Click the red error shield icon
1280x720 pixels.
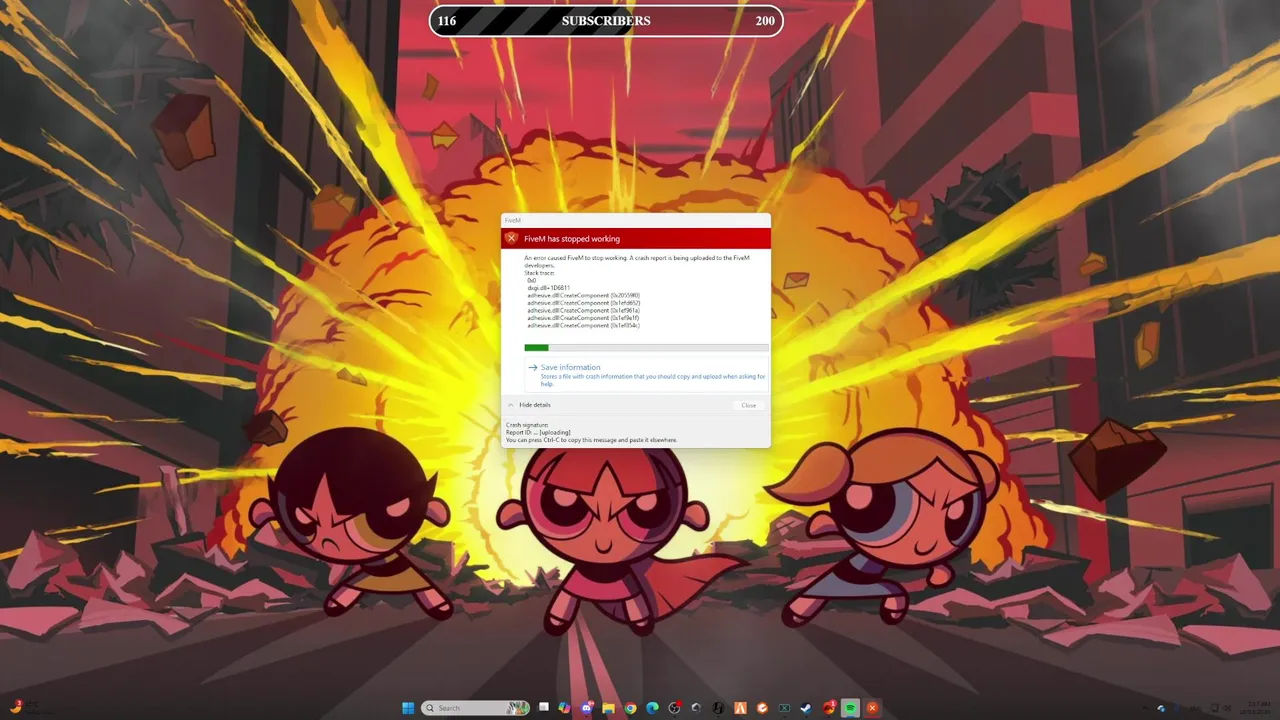(511, 238)
